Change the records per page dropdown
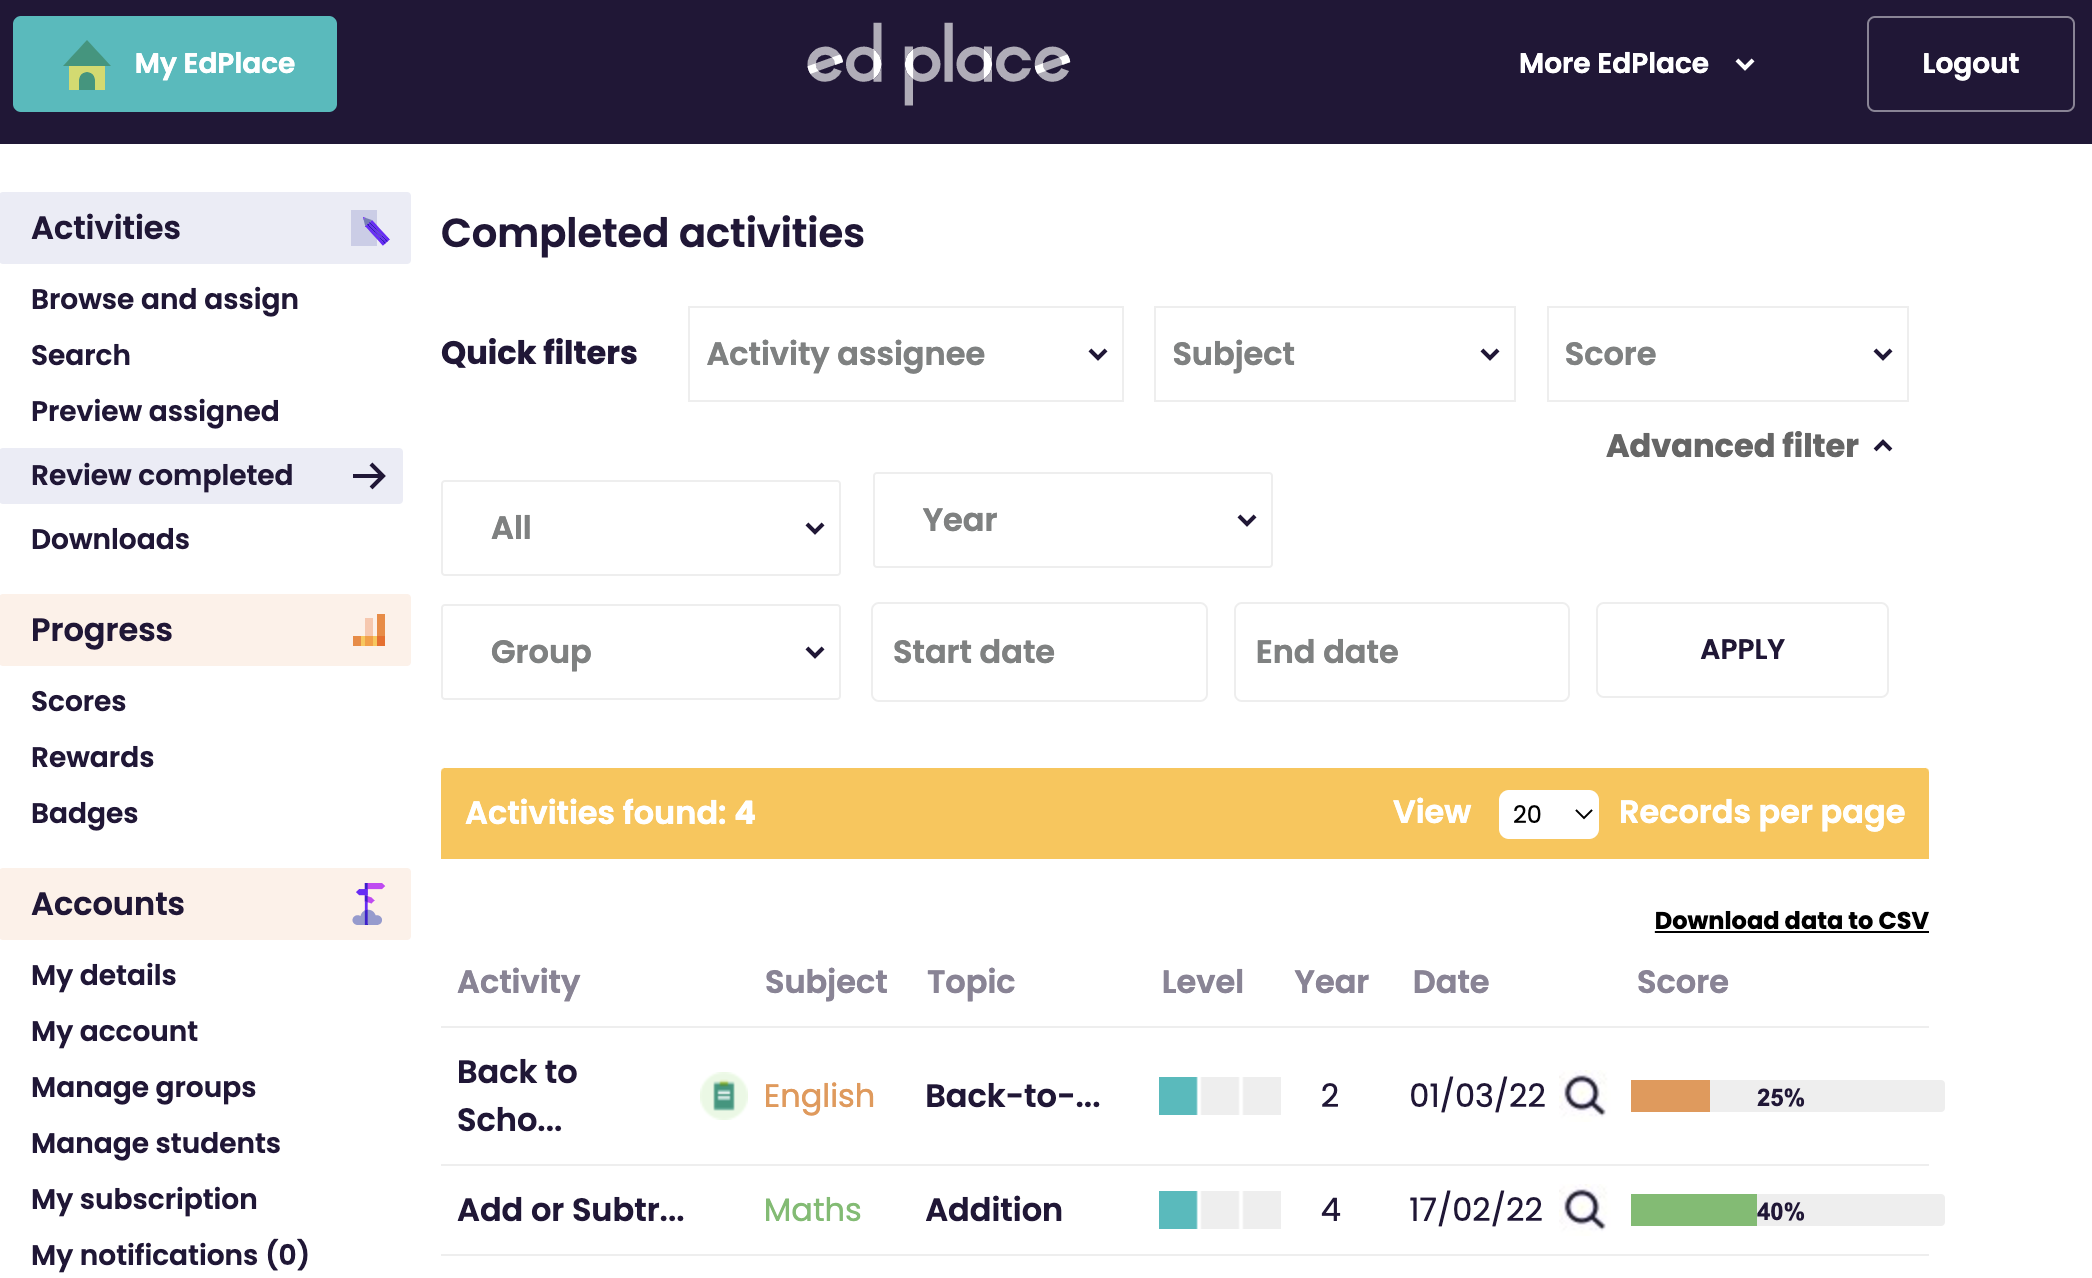2092x1278 pixels. 1548,814
